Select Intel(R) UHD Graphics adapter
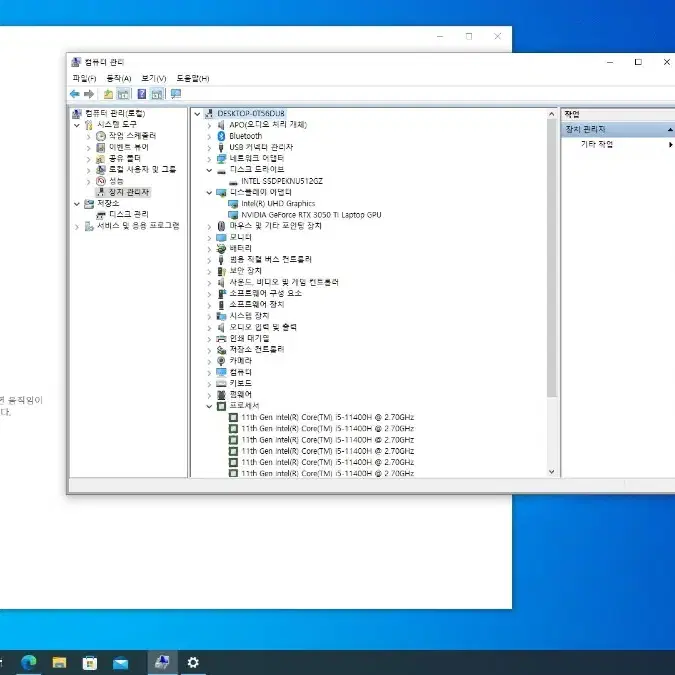This screenshot has height=675, width=675. (278, 204)
